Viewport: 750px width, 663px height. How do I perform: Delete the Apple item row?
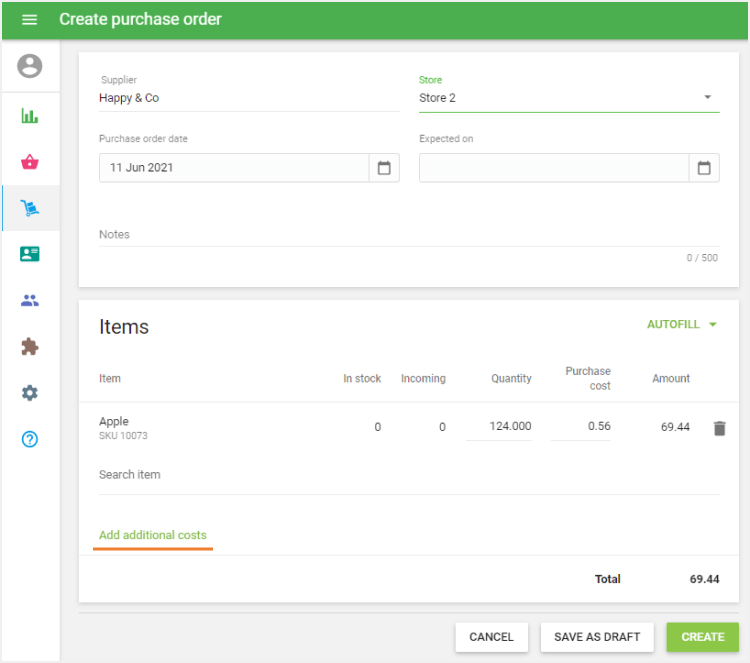click(x=719, y=428)
